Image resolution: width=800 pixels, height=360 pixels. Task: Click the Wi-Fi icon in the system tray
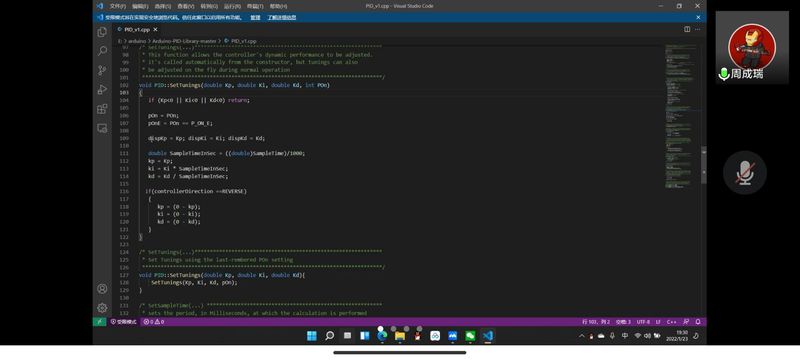coord(638,336)
